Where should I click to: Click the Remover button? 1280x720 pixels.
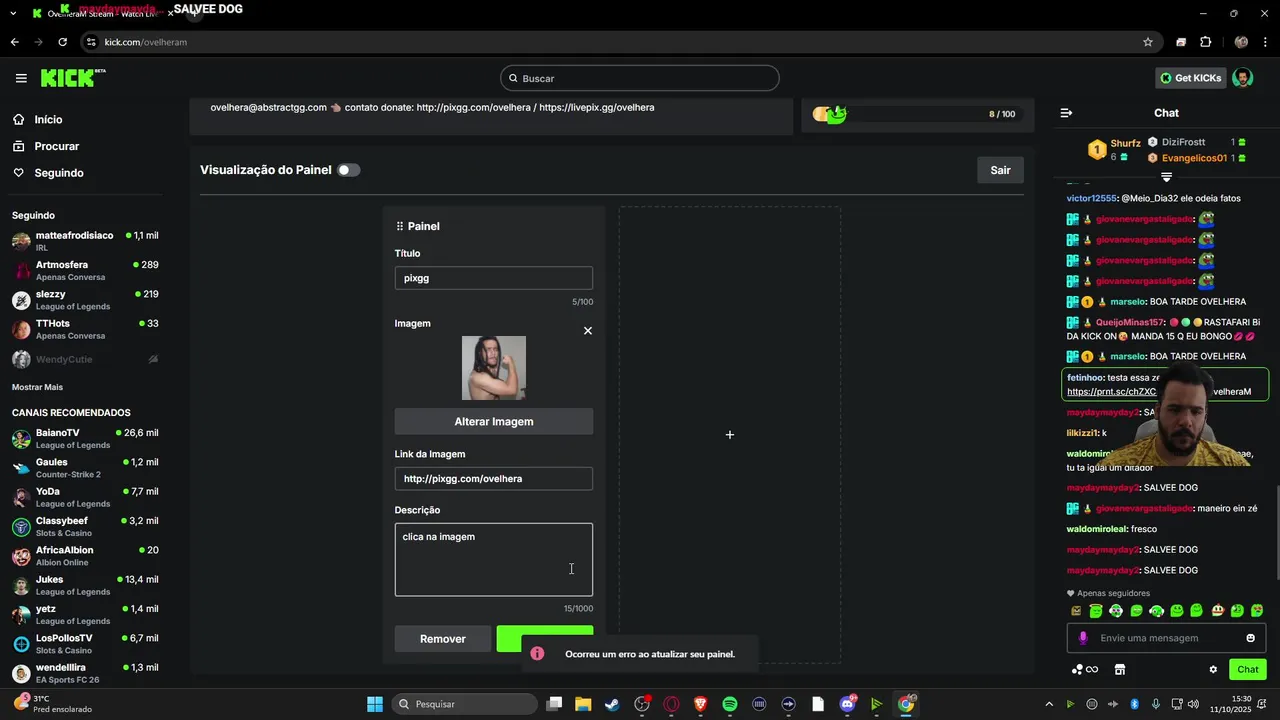point(443,639)
